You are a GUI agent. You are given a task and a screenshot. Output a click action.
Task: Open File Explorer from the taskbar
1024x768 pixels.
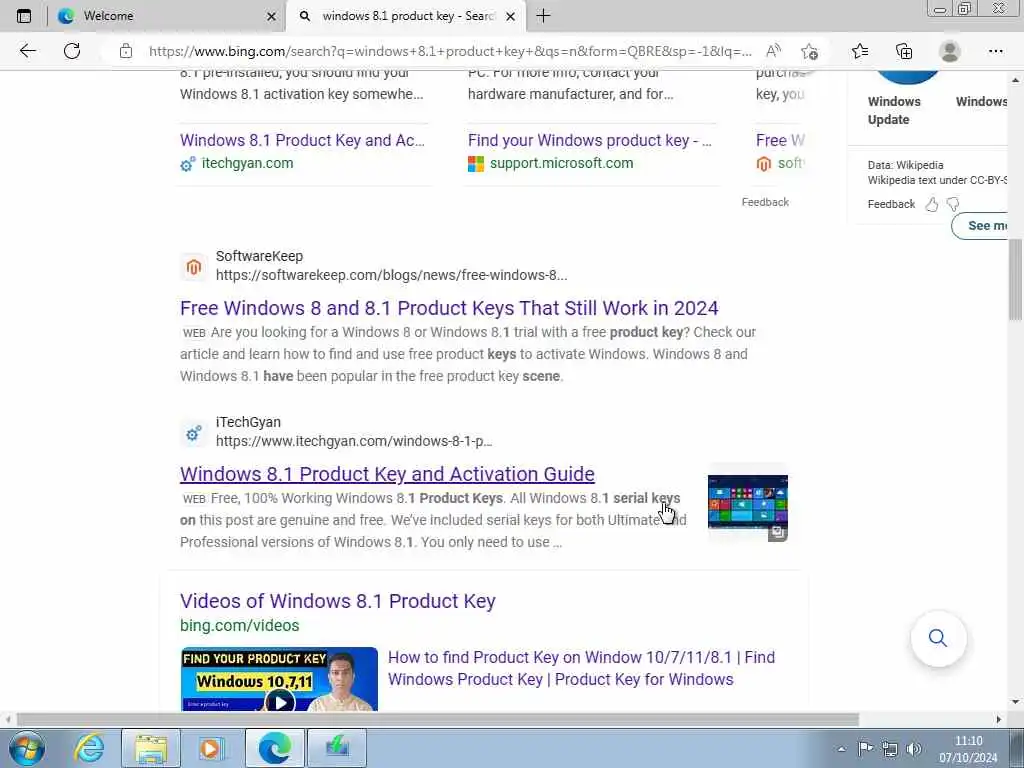tap(151, 748)
